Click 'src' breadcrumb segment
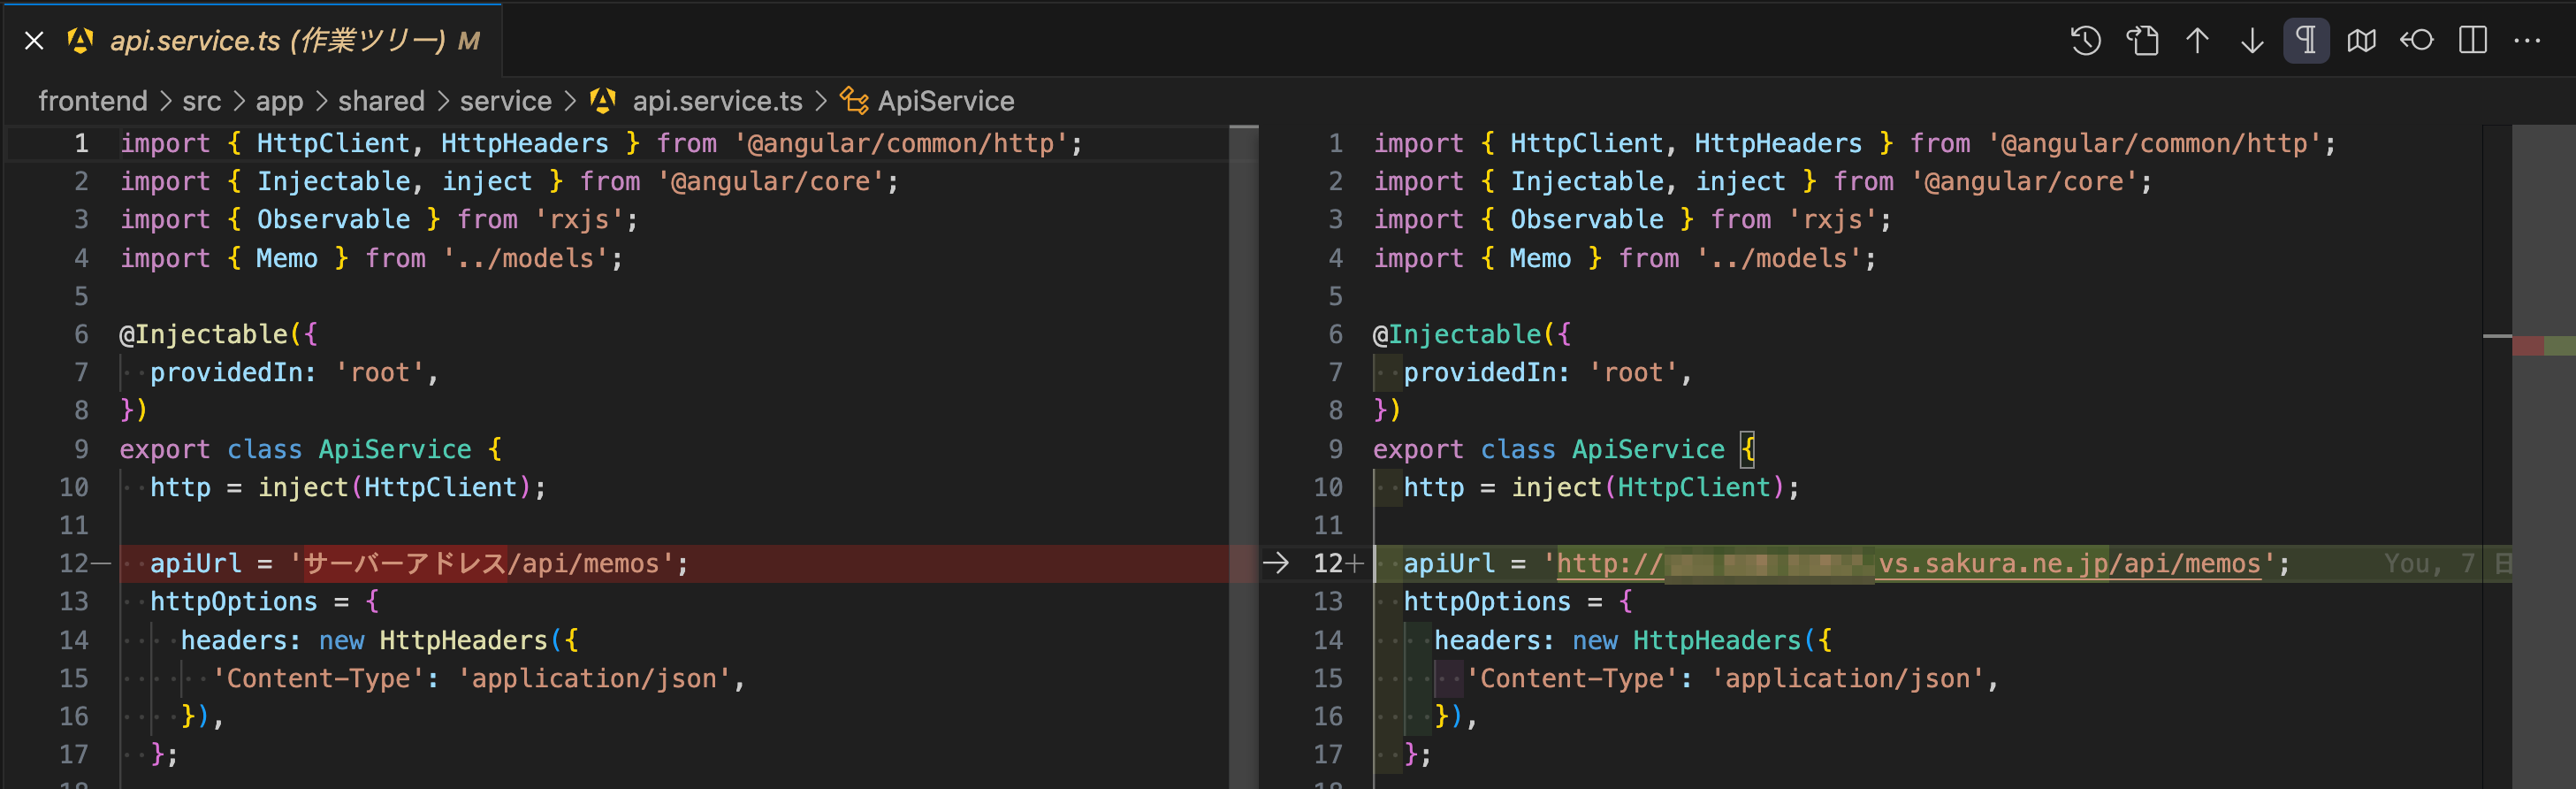The width and height of the screenshot is (2576, 789). 202,101
